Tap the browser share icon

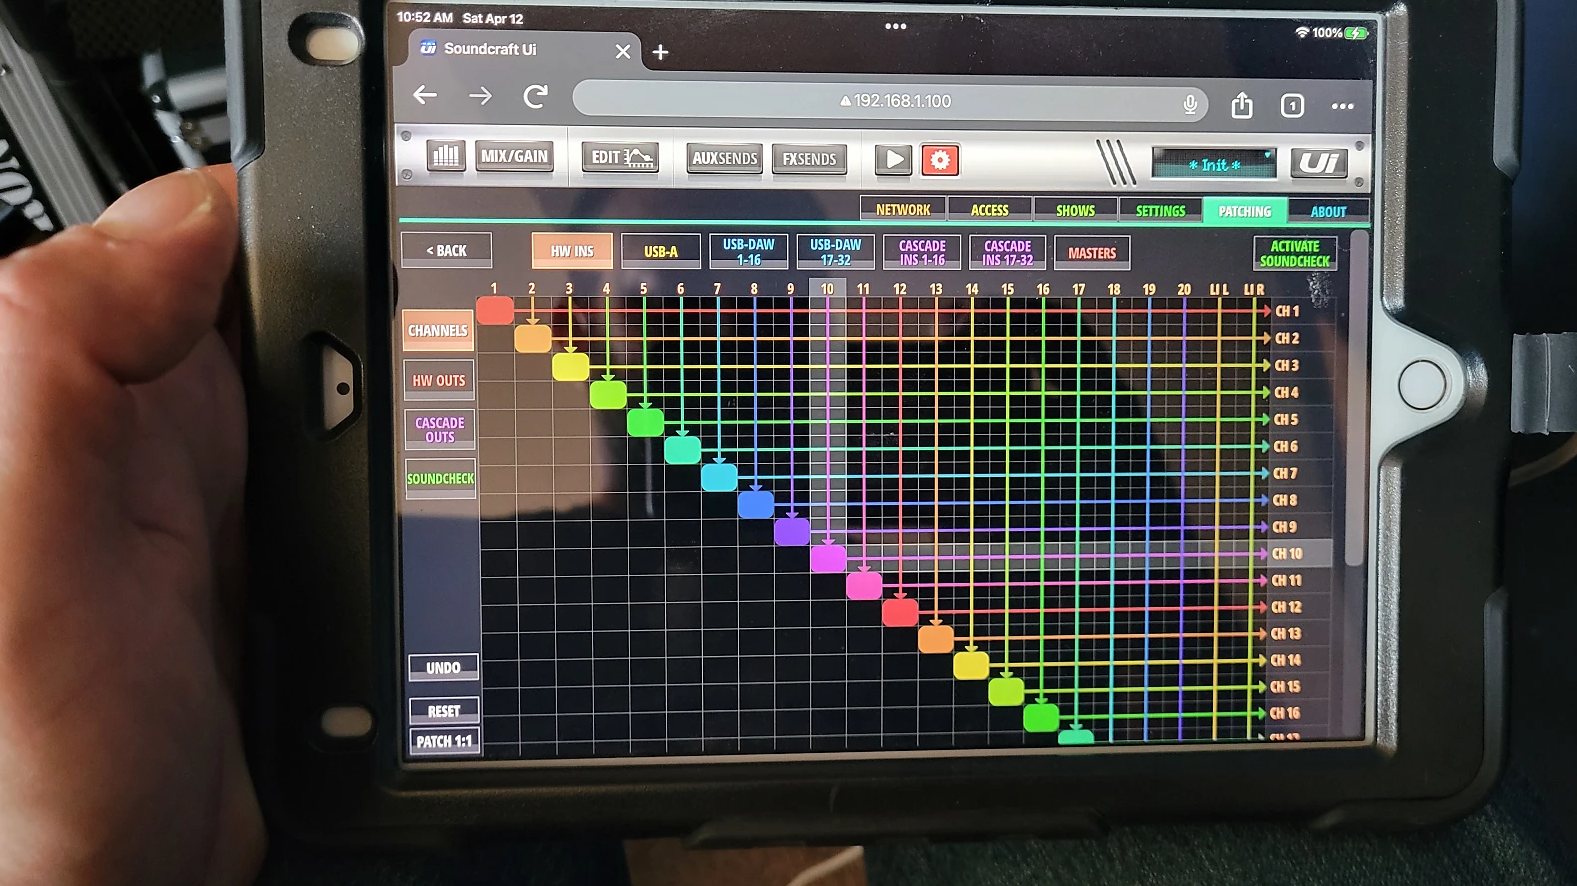coord(1242,104)
